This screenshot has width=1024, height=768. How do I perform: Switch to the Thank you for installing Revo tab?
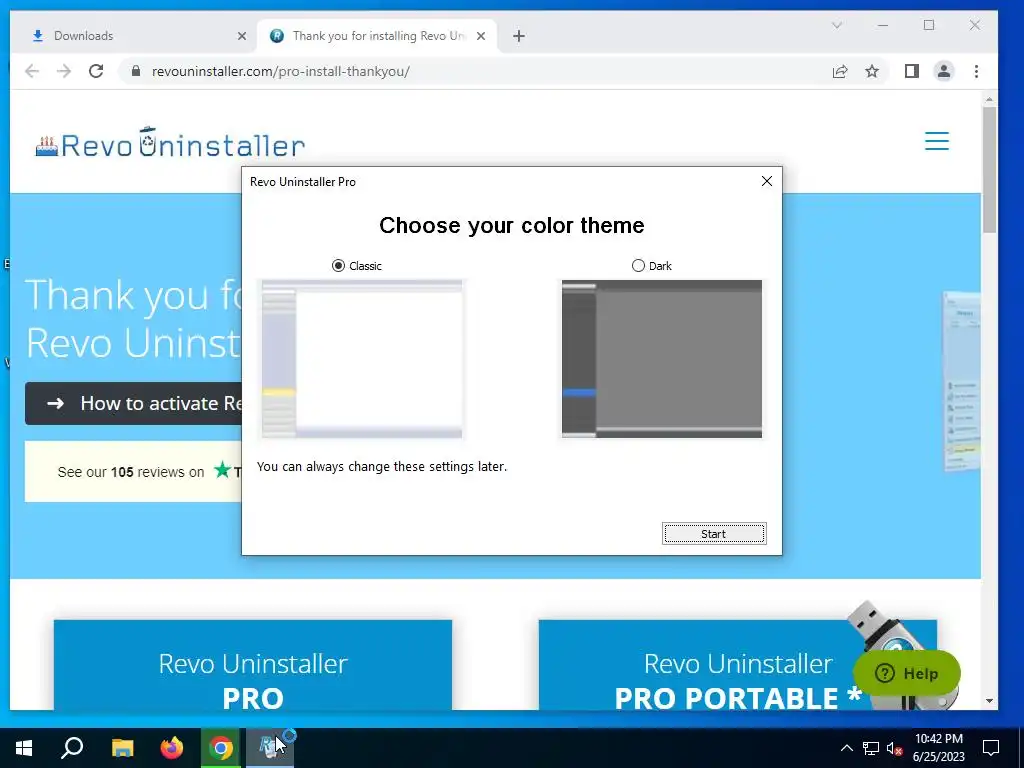[x=377, y=36]
